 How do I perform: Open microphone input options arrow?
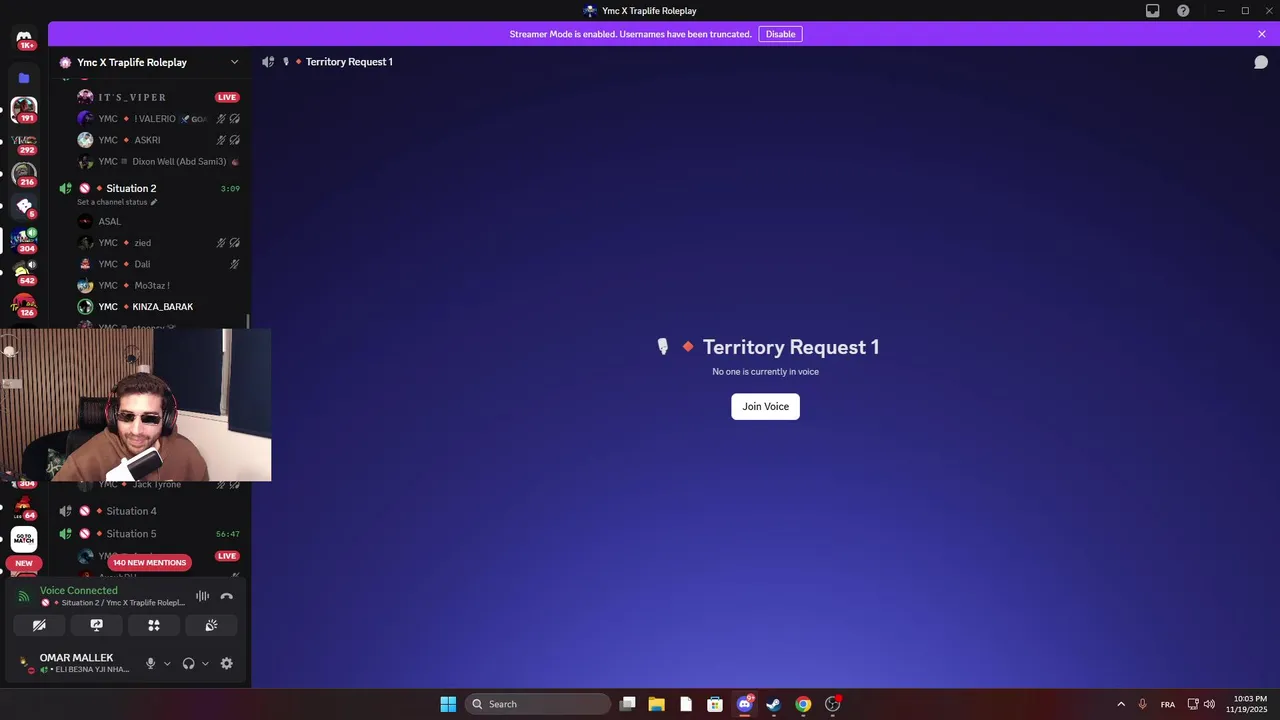(x=167, y=663)
